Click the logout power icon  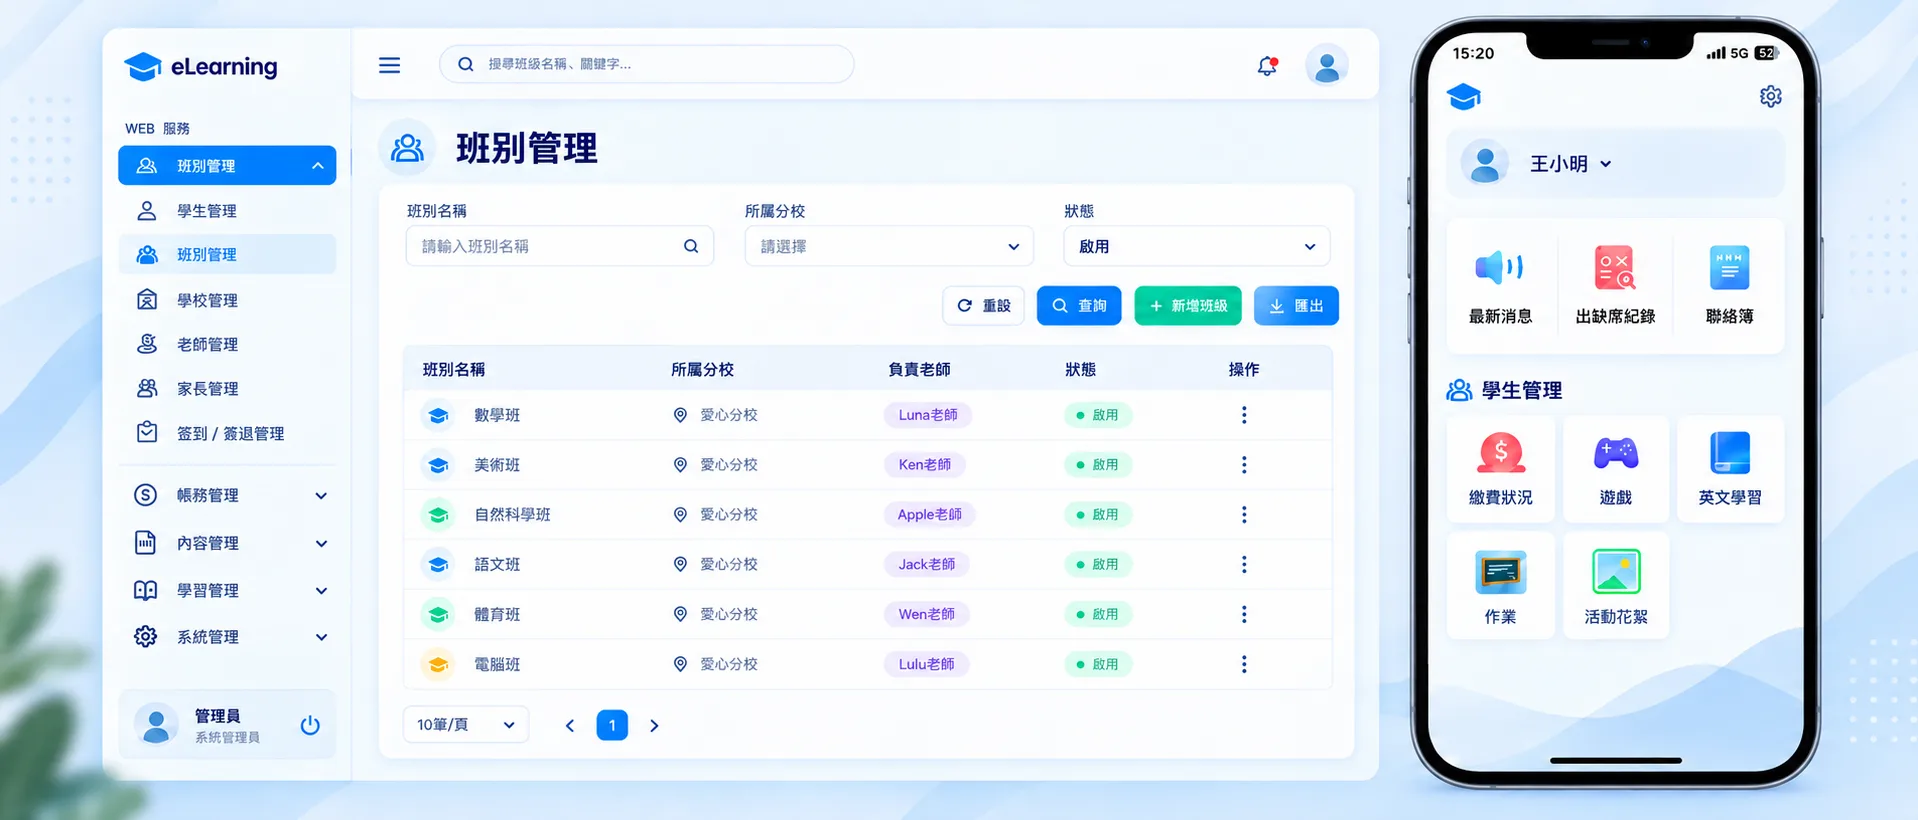click(310, 725)
